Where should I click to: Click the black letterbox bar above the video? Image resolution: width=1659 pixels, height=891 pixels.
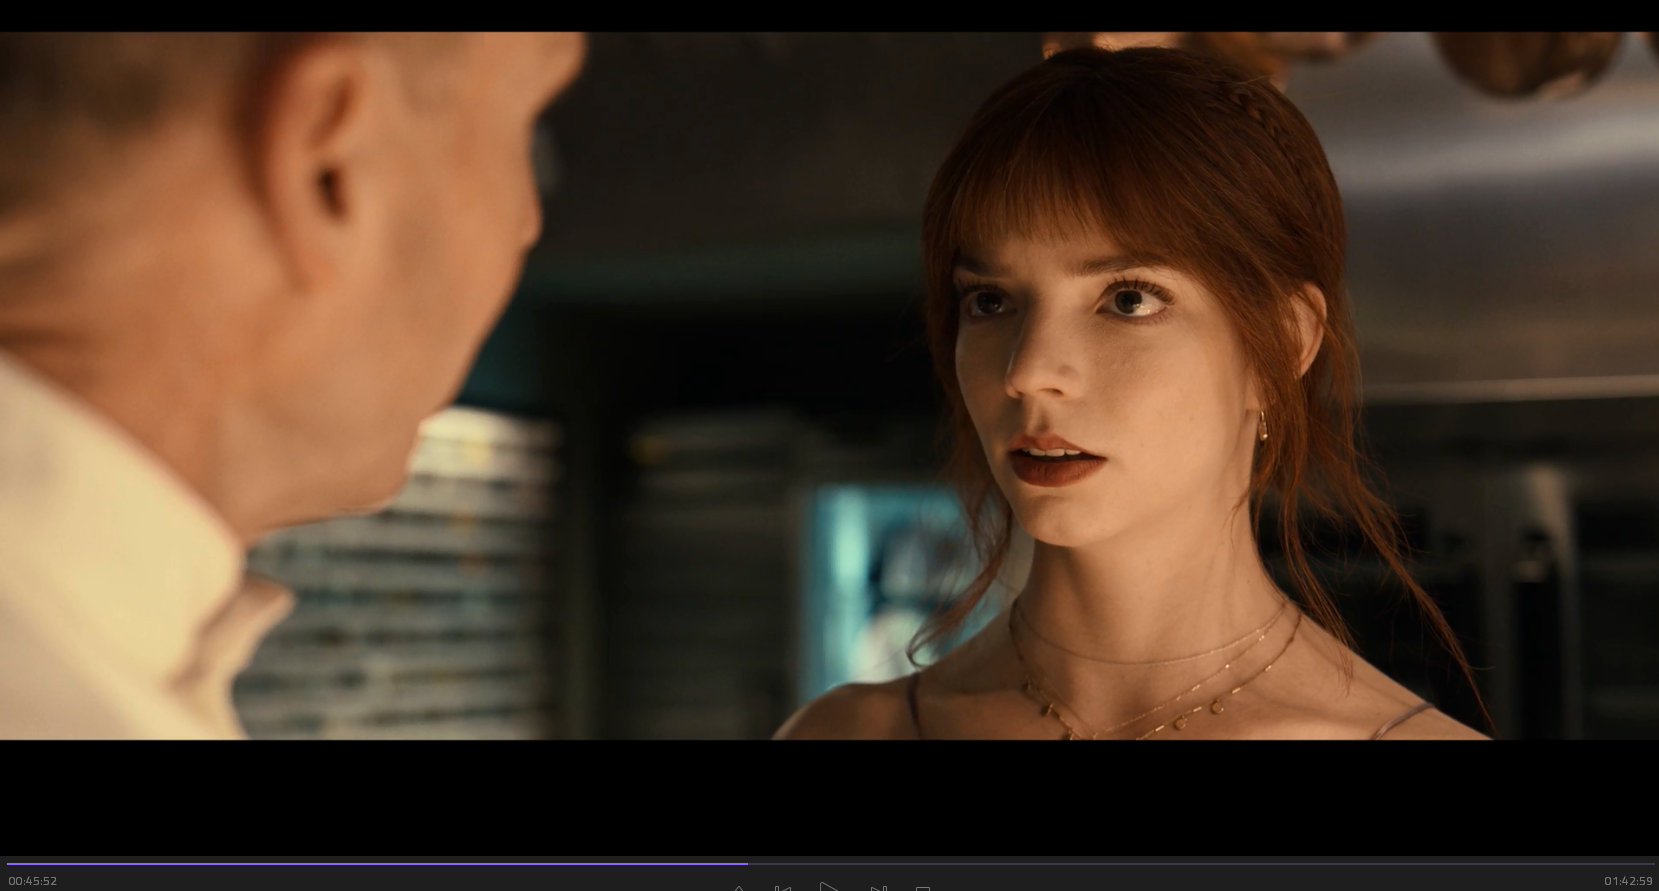829,15
